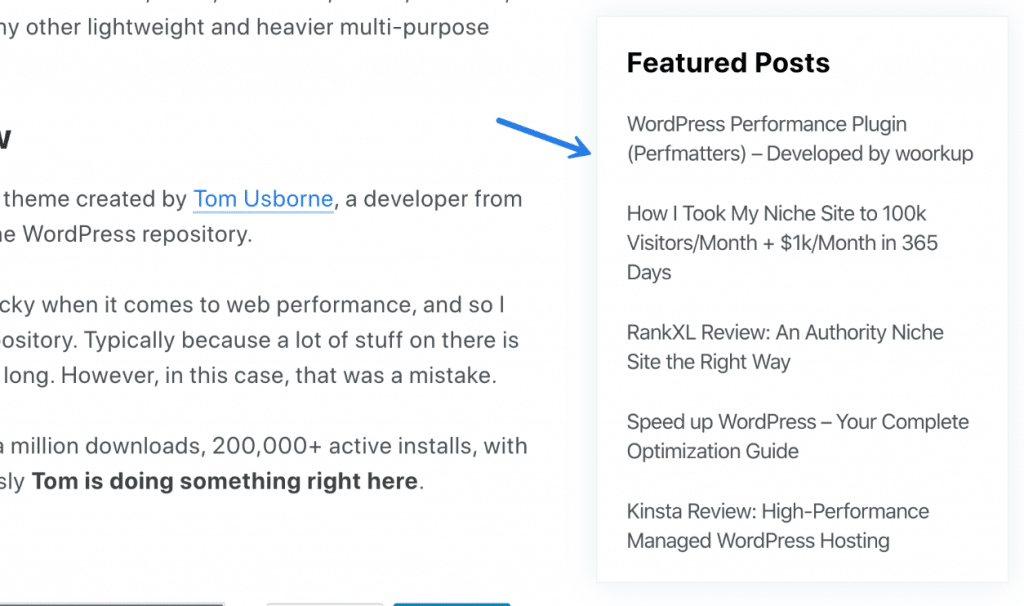Click the 'Optimization Guide' text line
The height and width of the screenshot is (606, 1024).
click(712, 451)
